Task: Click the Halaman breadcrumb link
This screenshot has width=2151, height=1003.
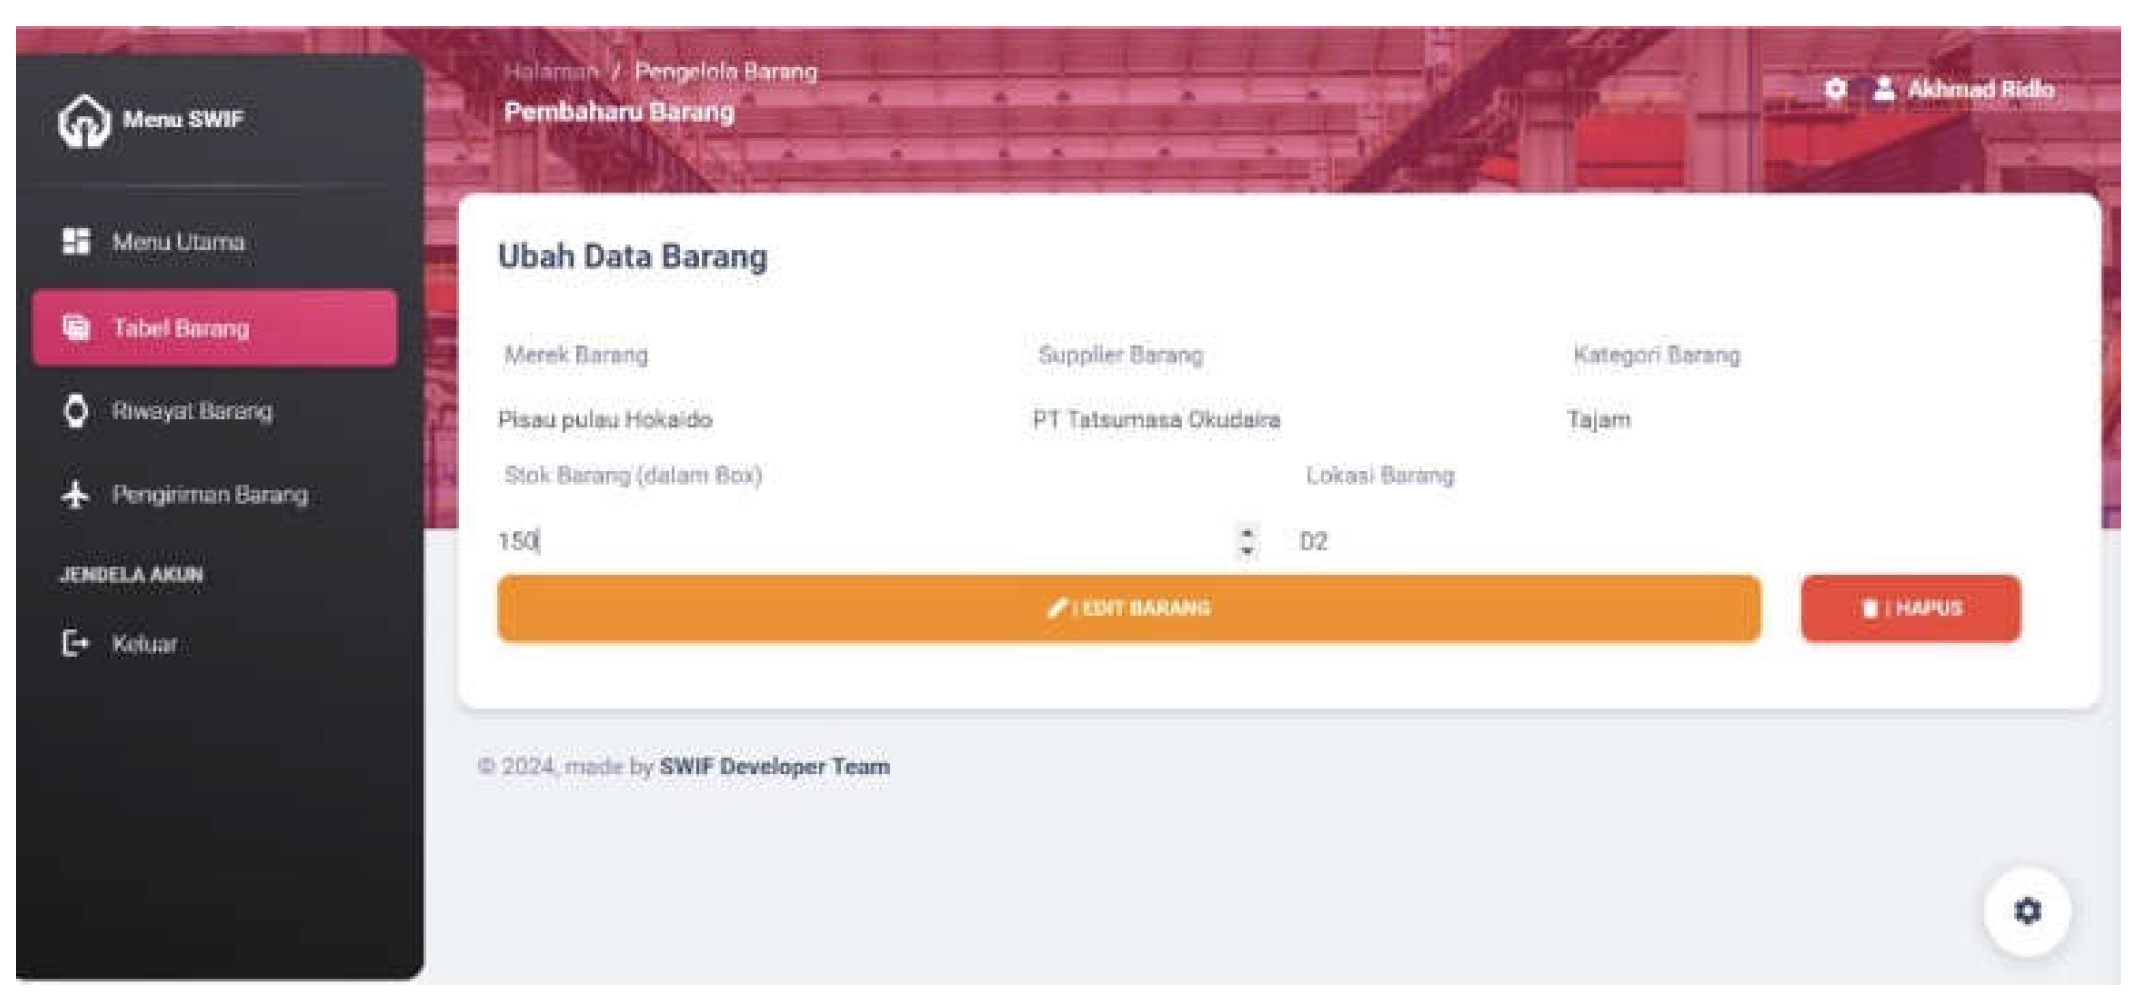Action: 551,72
